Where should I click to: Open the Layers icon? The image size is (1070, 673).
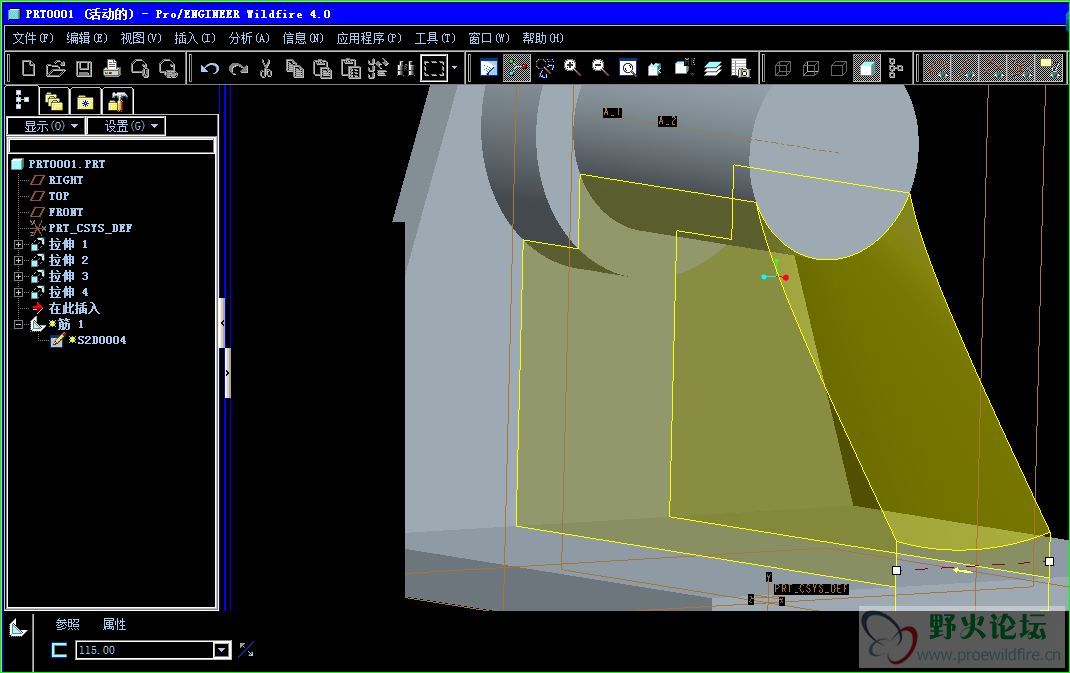(x=712, y=68)
